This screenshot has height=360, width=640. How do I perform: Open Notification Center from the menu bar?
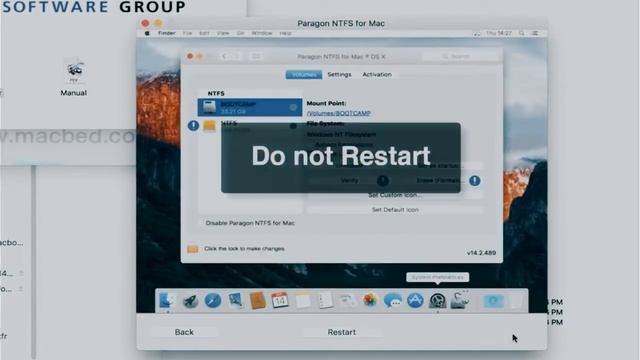click(x=535, y=33)
